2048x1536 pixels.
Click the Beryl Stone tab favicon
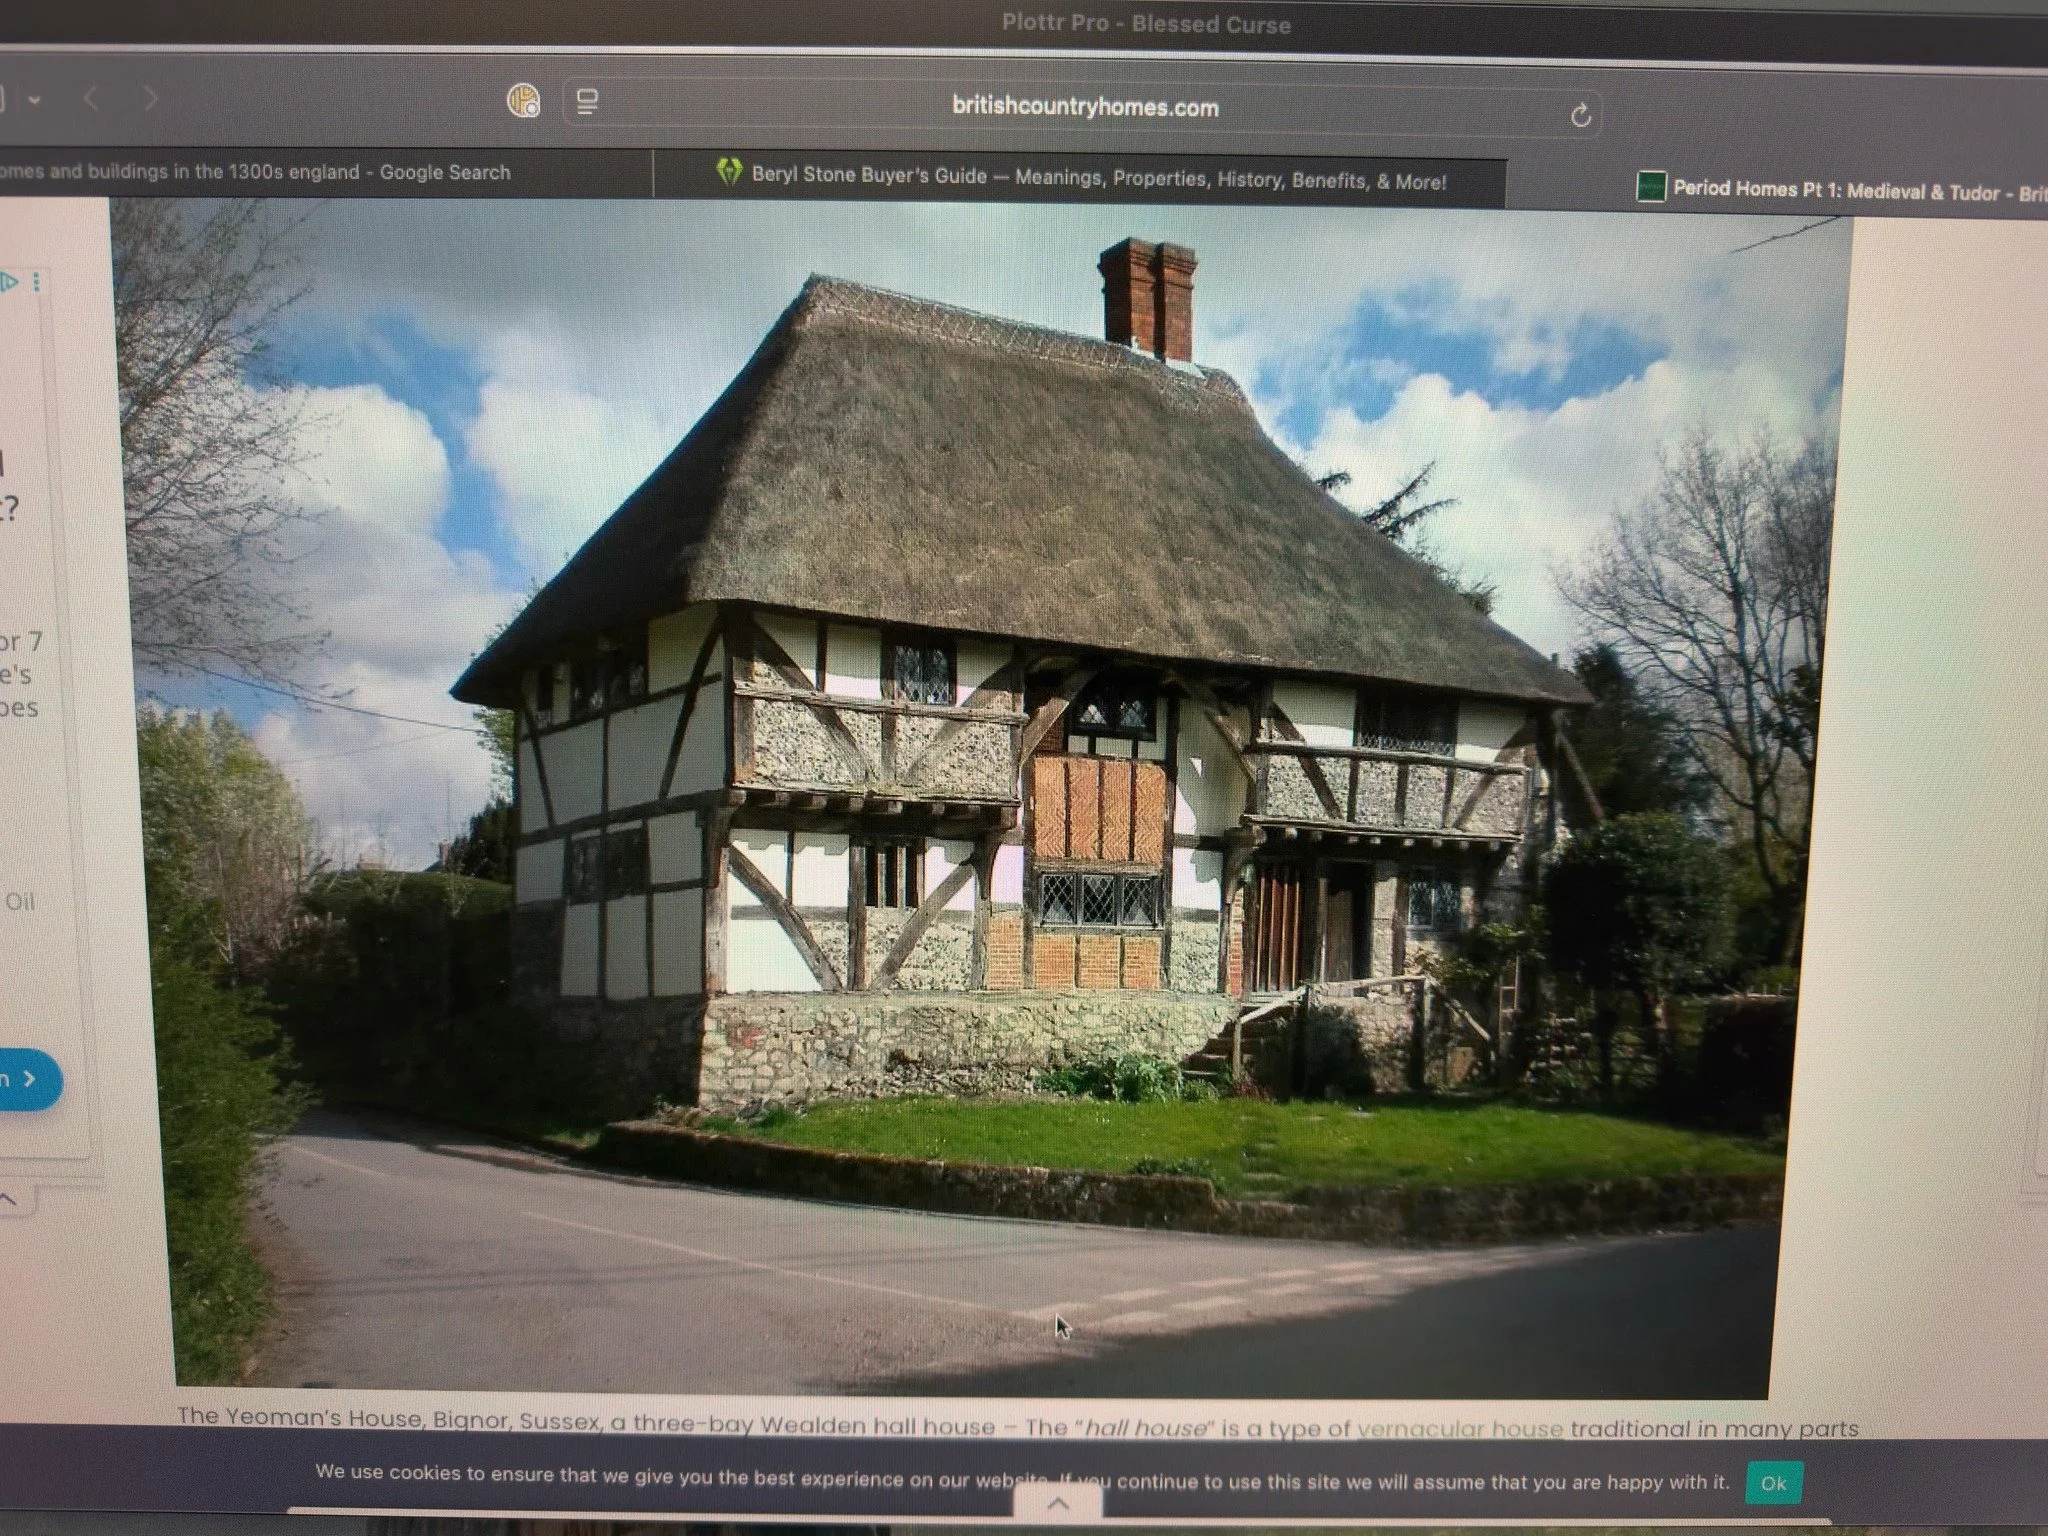click(729, 173)
